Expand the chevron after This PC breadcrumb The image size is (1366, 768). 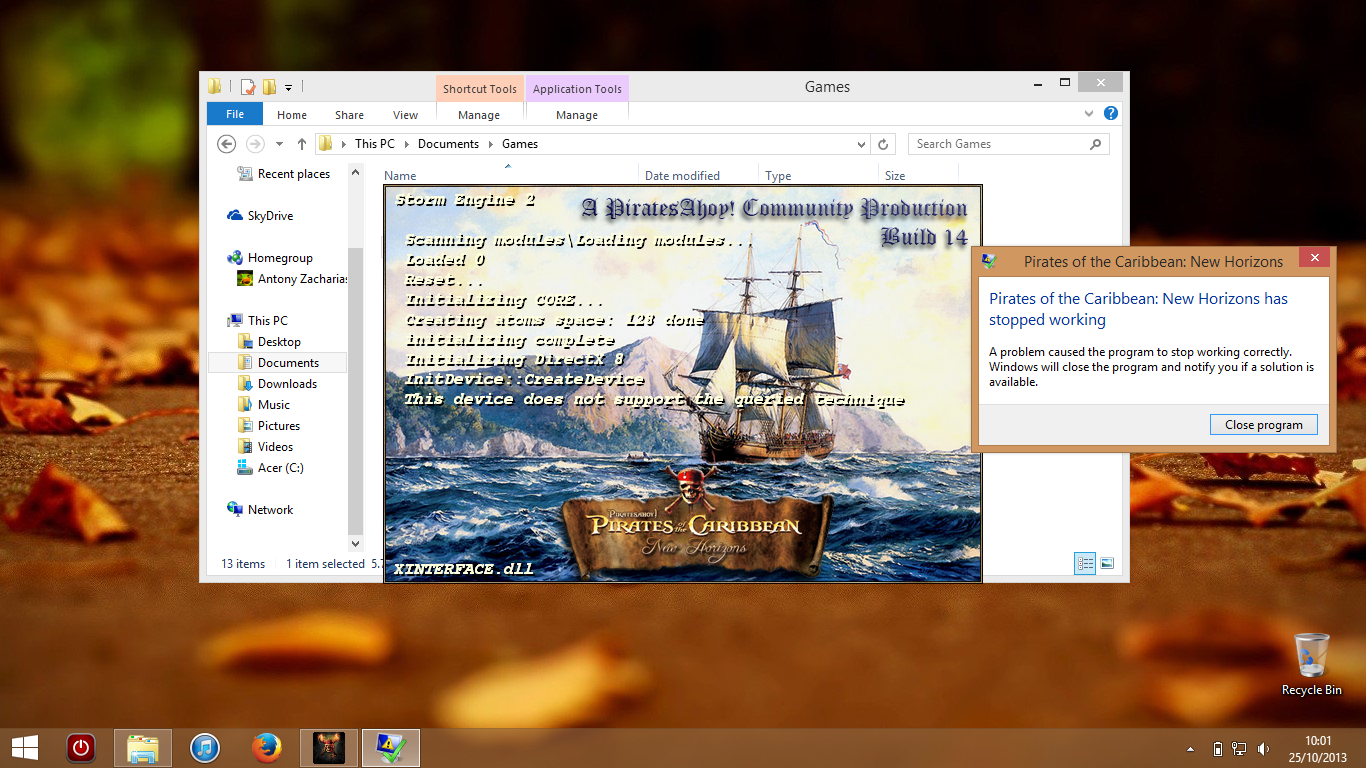(406, 144)
